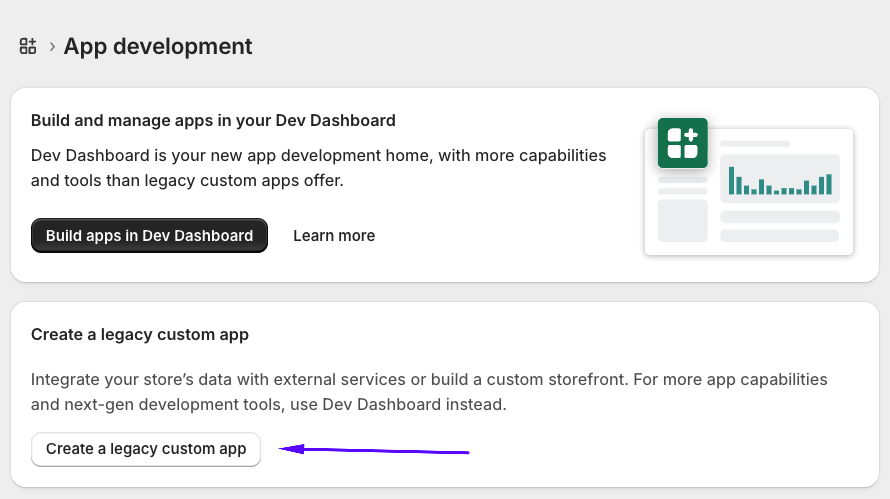Open the Apps breadcrumb icon
890x499 pixels.
(28, 46)
